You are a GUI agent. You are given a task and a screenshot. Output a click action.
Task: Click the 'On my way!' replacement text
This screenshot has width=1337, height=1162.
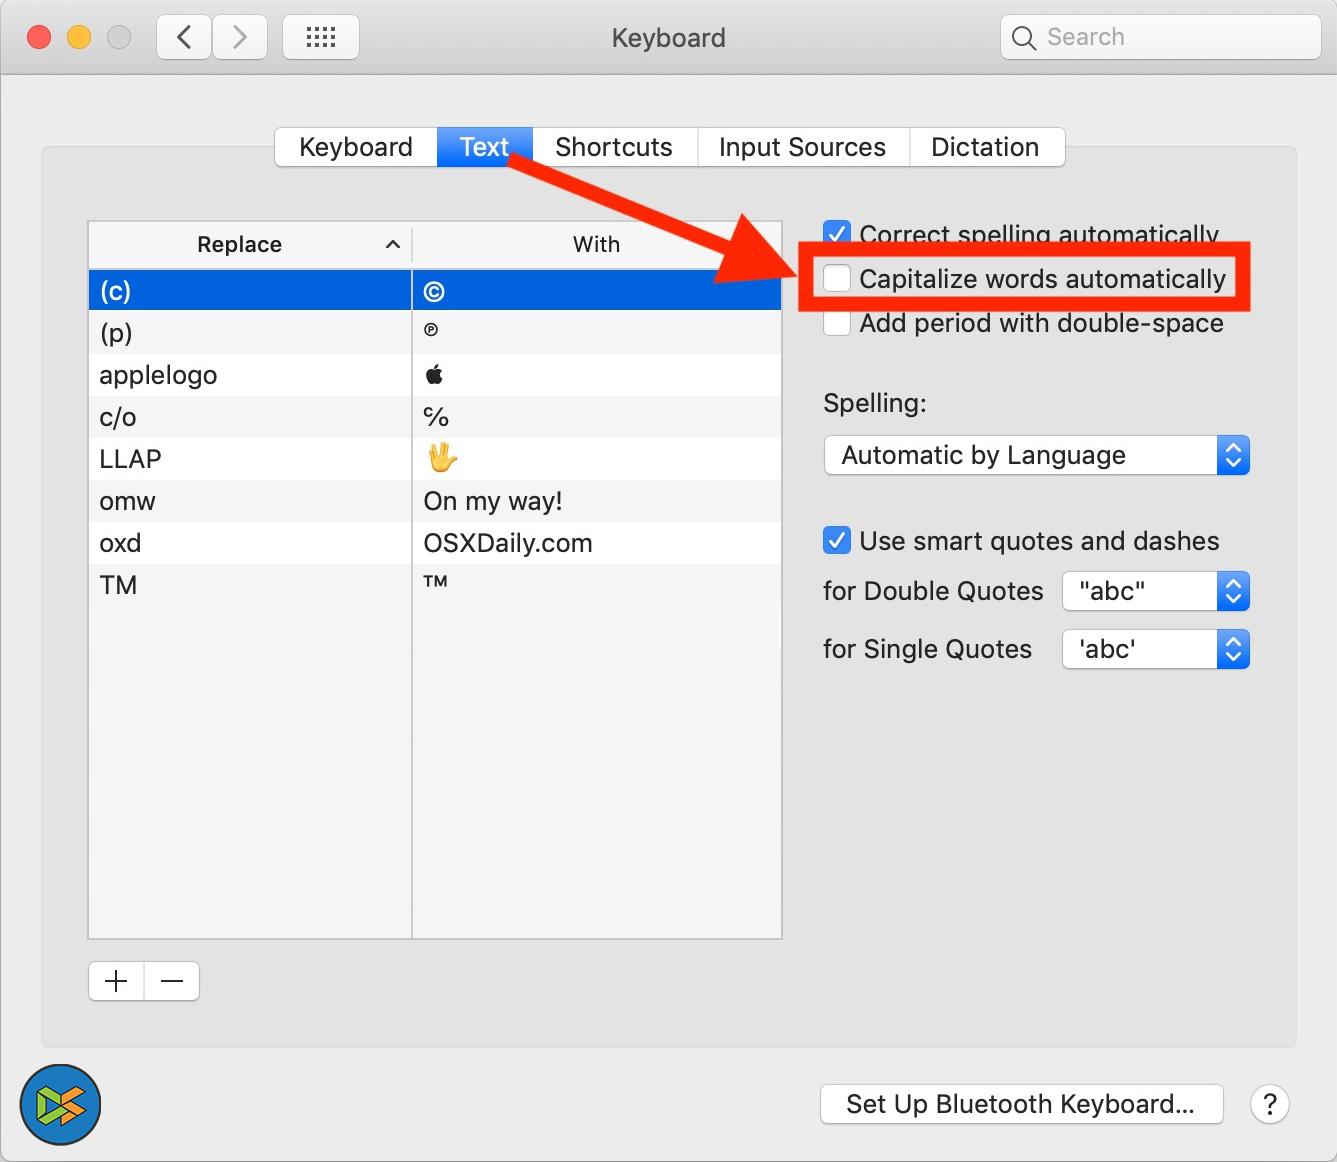[493, 501]
